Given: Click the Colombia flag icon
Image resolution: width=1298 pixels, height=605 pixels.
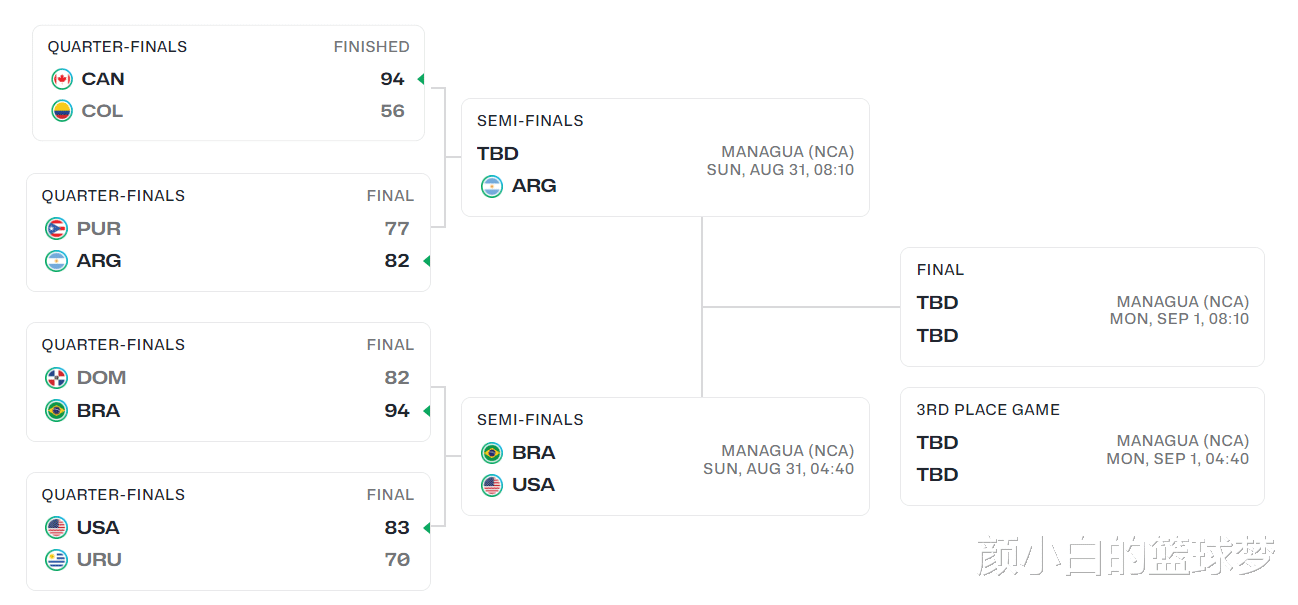Looking at the screenshot, I should [62, 111].
